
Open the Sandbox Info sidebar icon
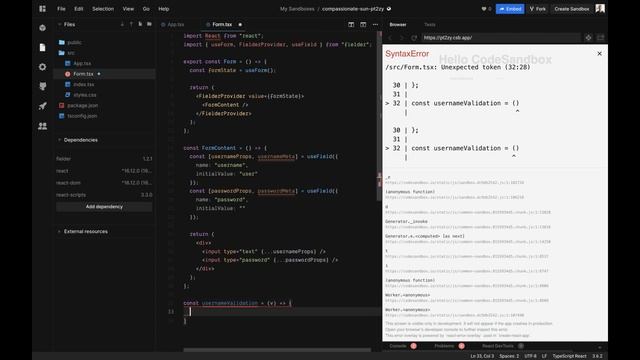(42, 28)
